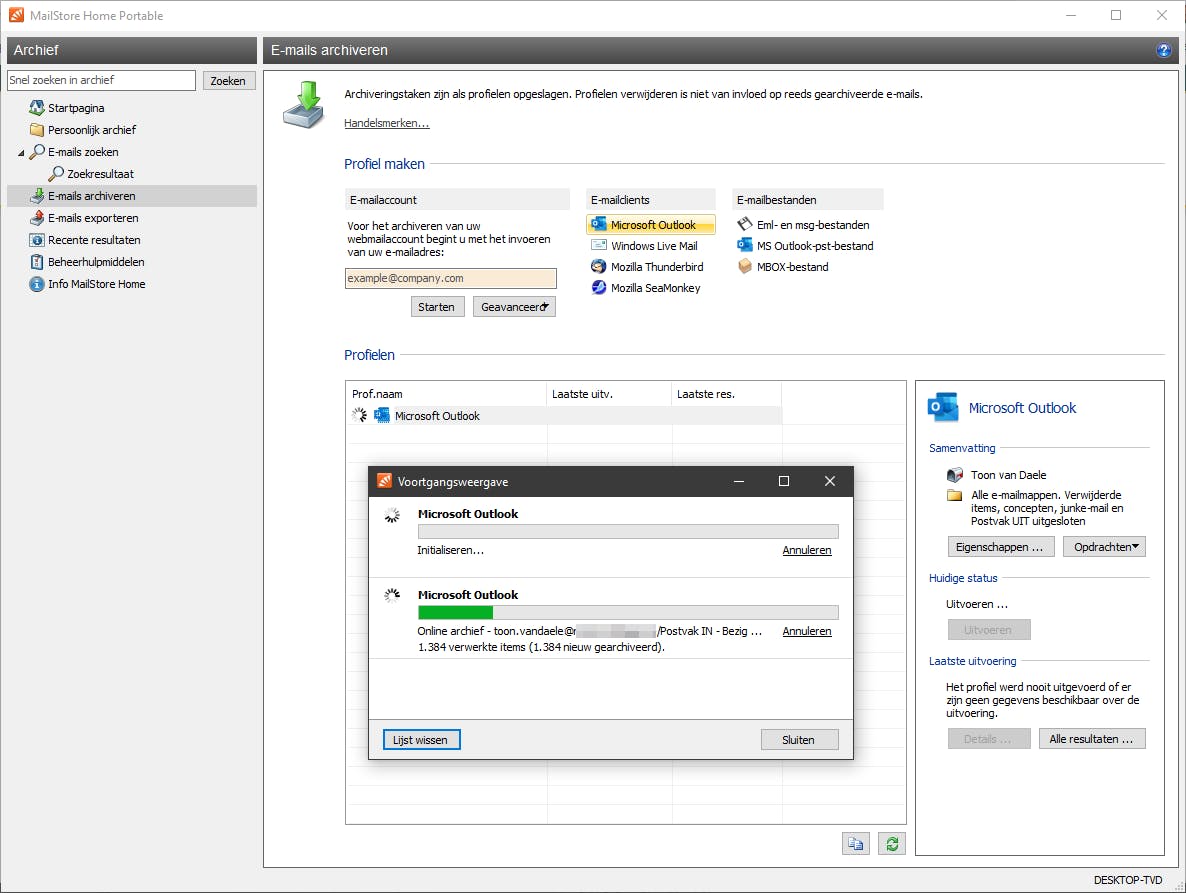Select Microsoft Outlook profile row text
This screenshot has width=1186, height=893.
point(437,416)
